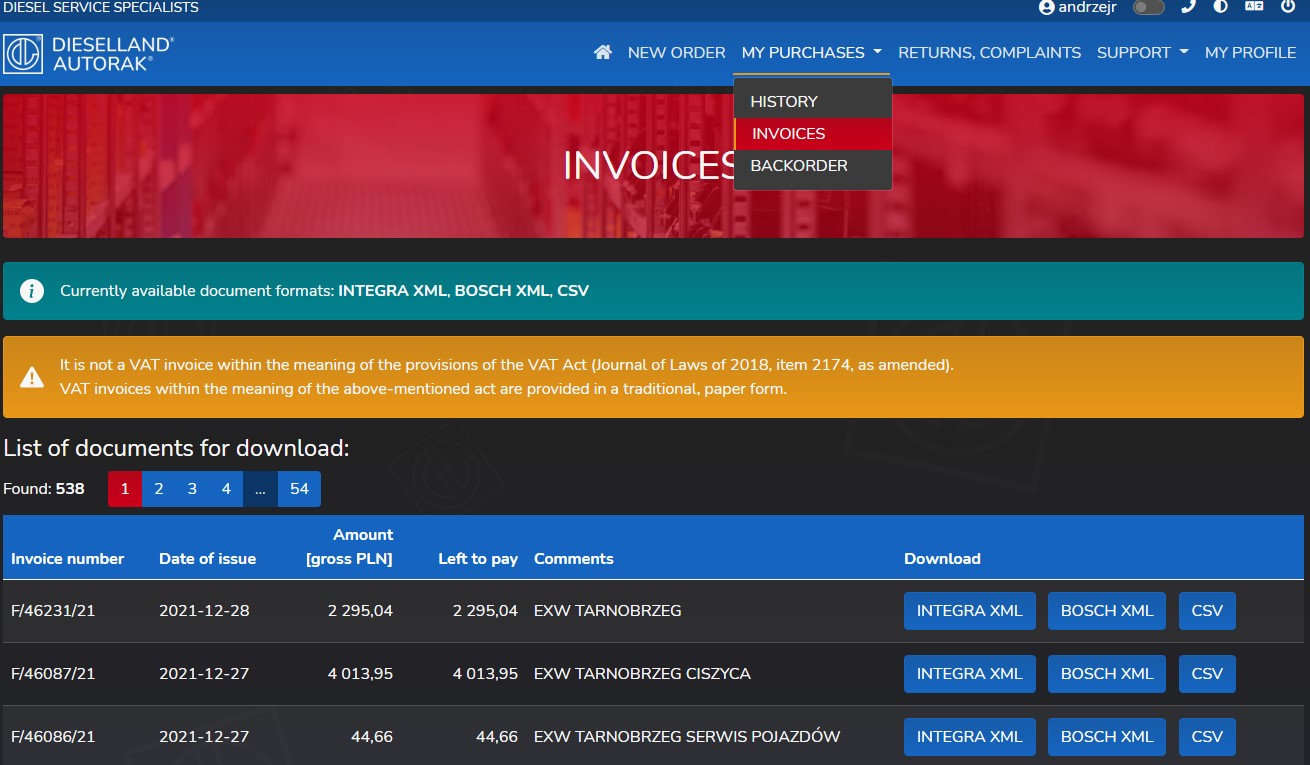Expand the MY PURCHASES dropdown
This screenshot has height=765, width=1310.
pos(812,52)
